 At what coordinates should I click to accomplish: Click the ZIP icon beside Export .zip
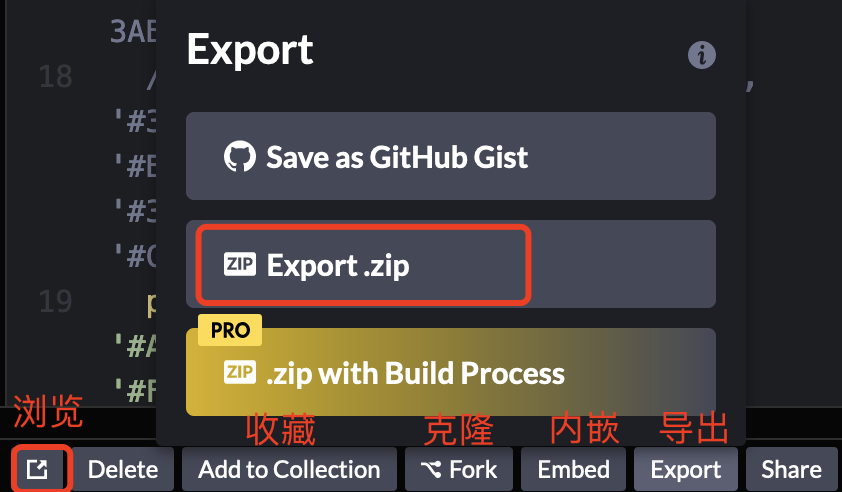(239, 264)
